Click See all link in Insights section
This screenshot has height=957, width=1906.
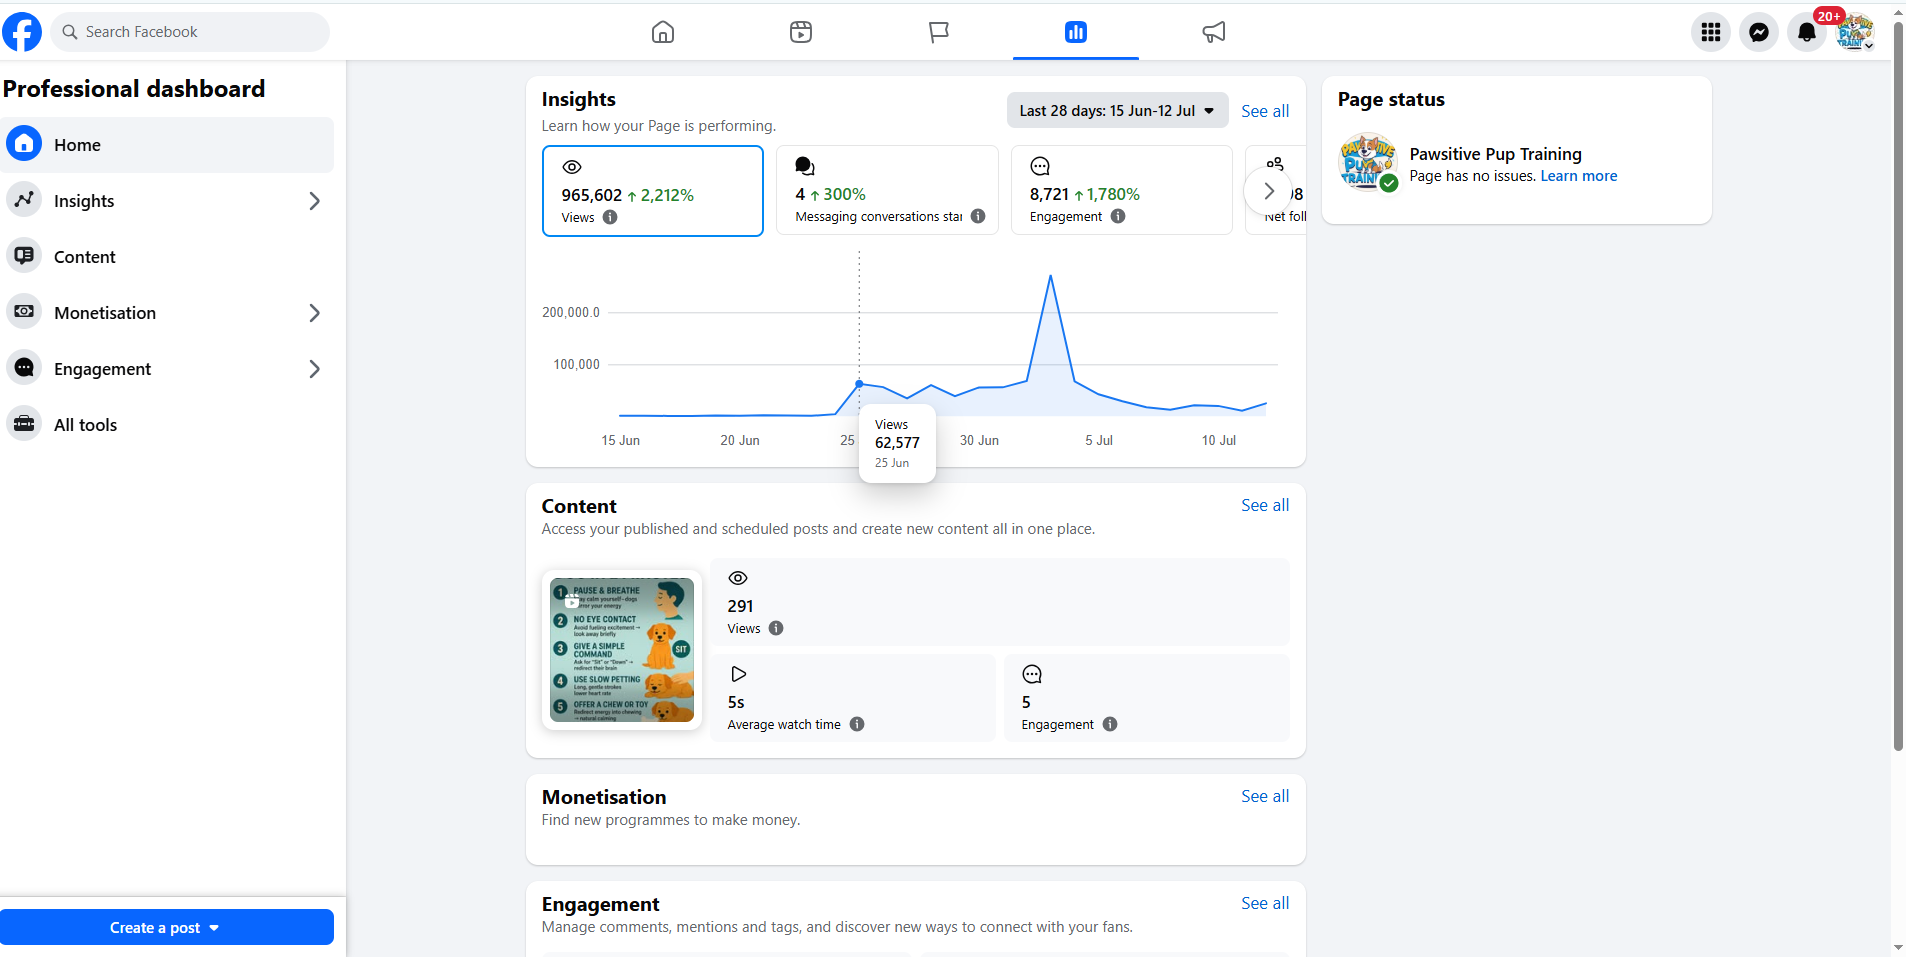[x=1265, y=111]
